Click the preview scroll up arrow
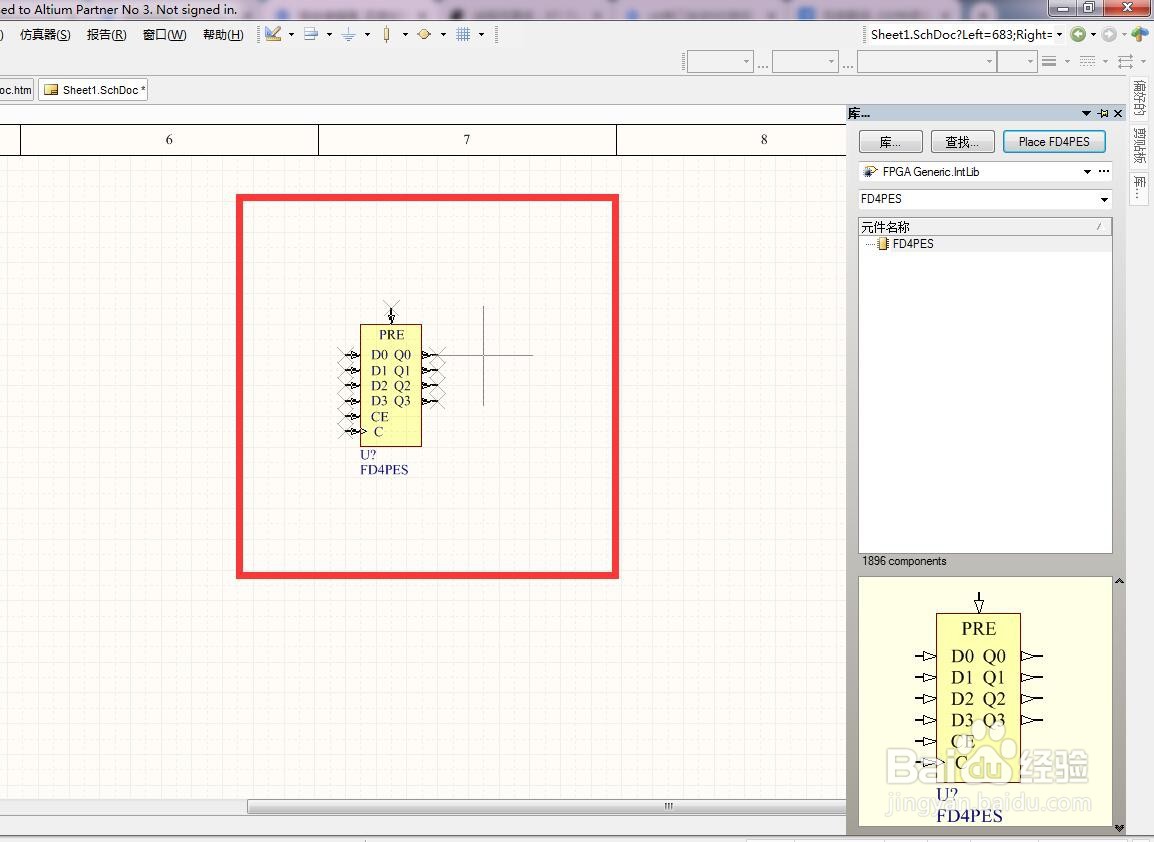Viewport: 1154px width, 842px height. pyautogui.click(x=1119, y=581)
